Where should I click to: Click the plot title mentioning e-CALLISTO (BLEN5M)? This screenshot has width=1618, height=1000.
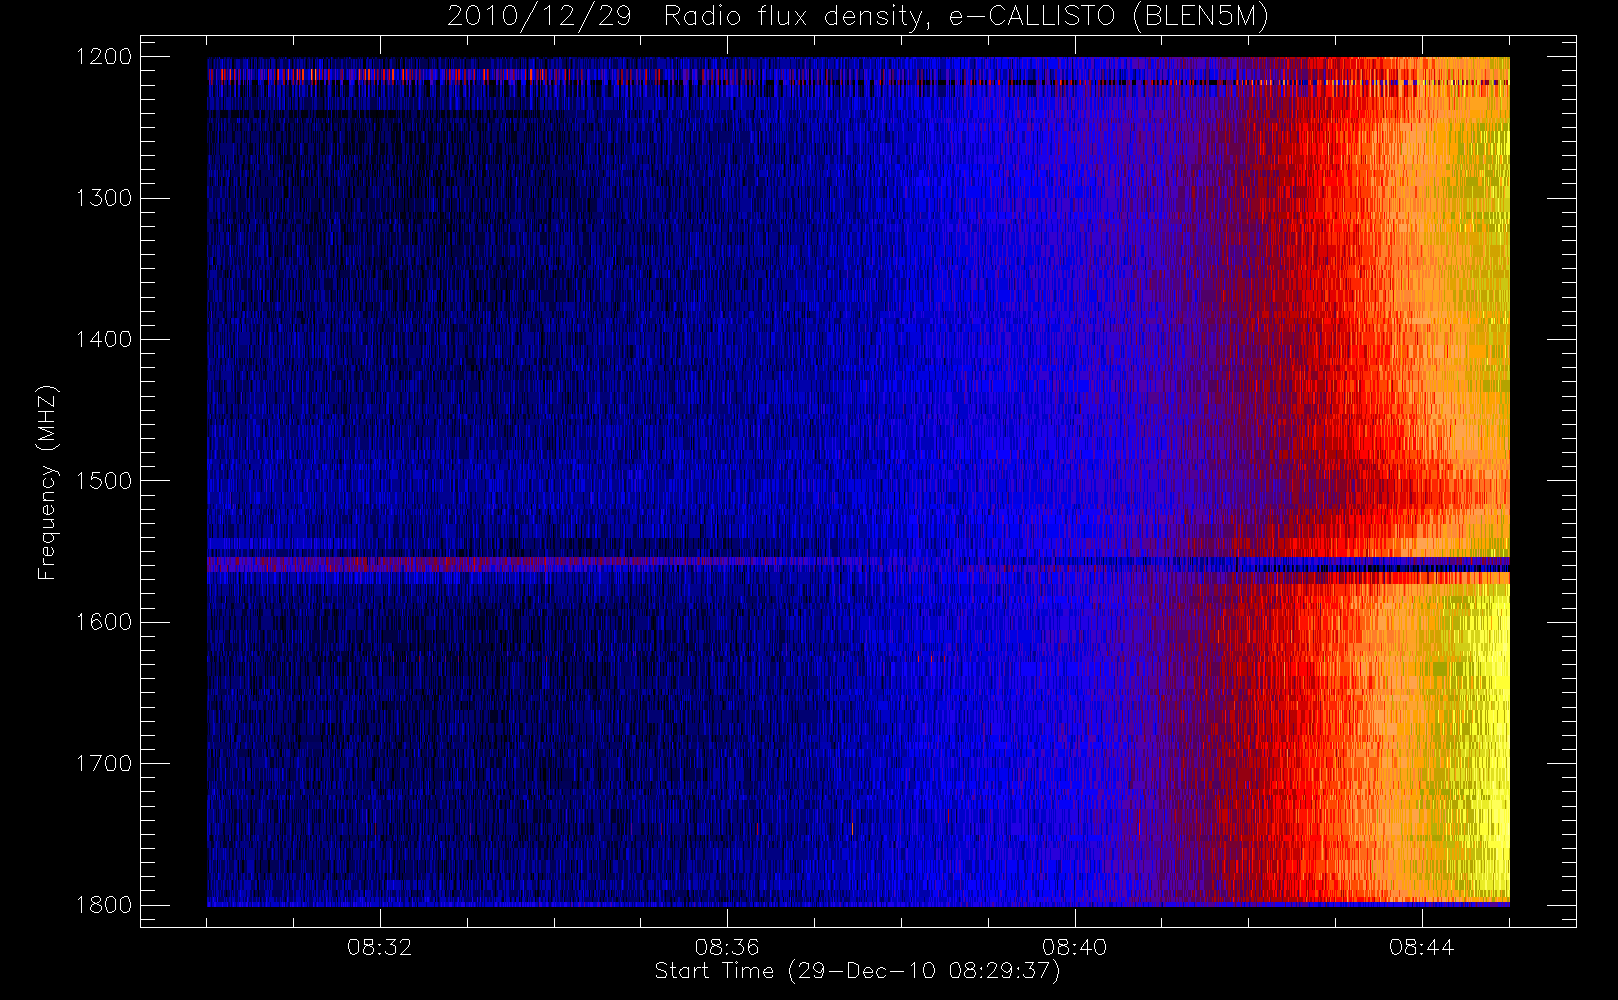click(858, 16)
